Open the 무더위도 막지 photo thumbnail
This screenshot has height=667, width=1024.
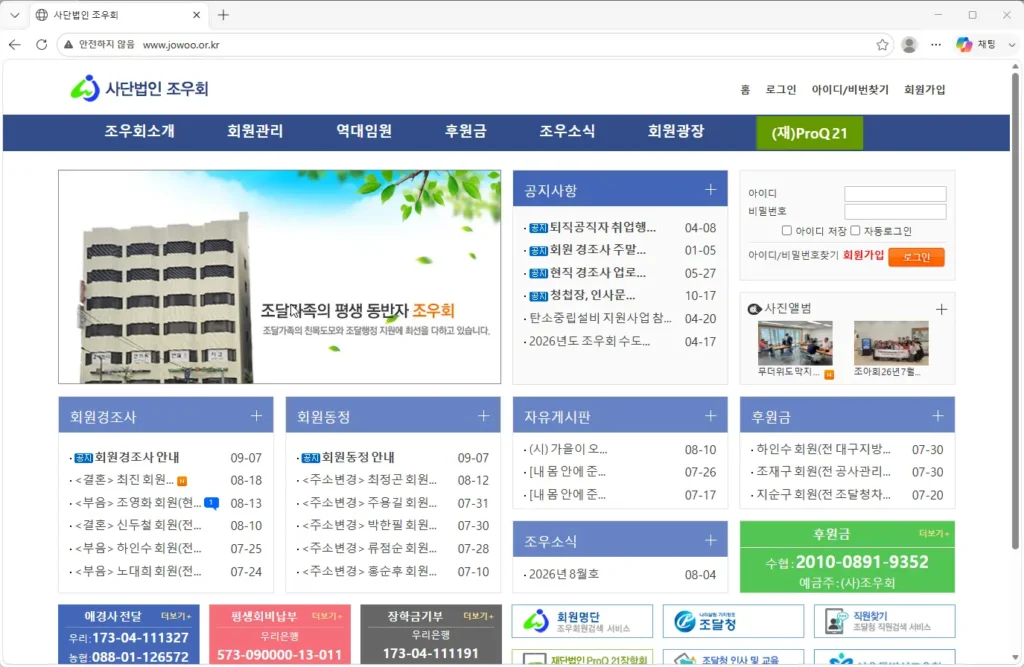(x=795, y=344)
